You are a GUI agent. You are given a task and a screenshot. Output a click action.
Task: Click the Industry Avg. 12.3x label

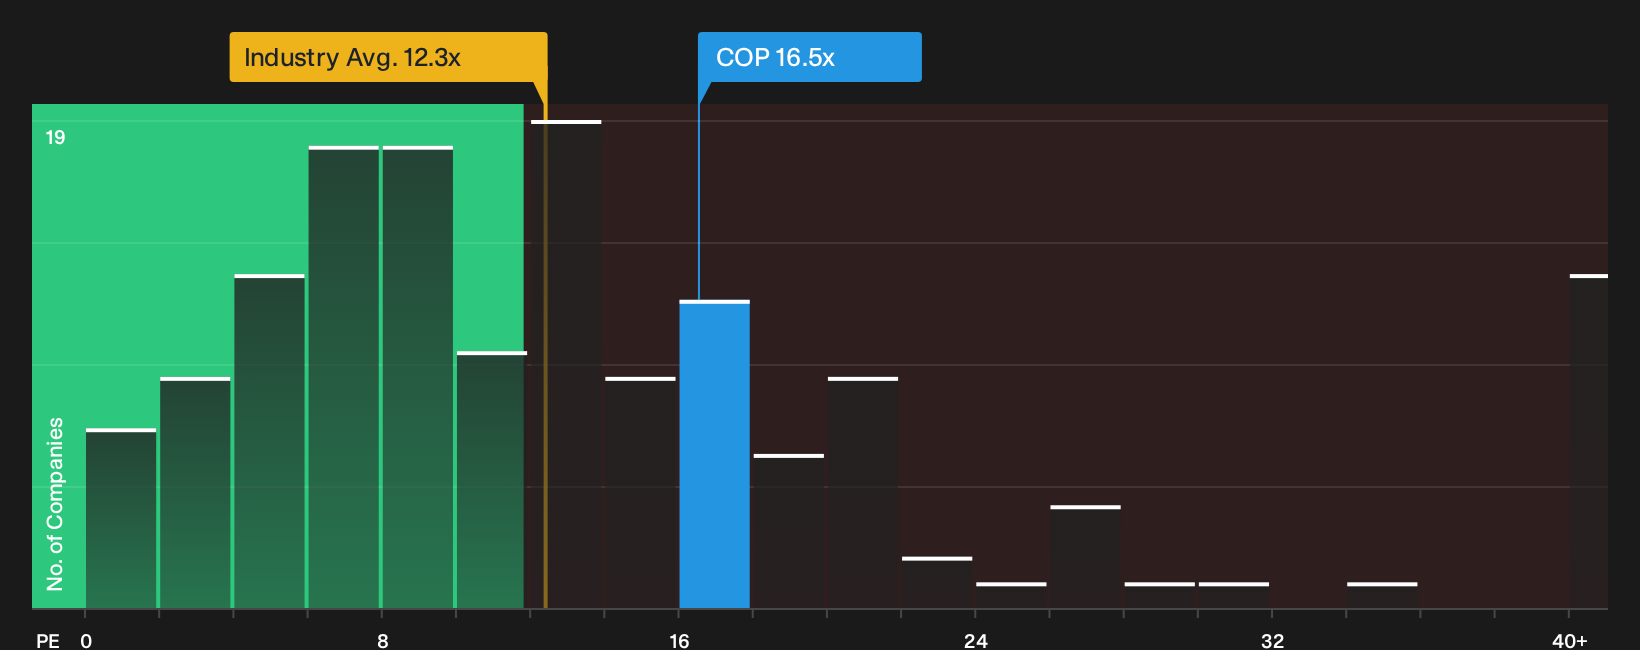pyautogui.click(x=388, y=57)
